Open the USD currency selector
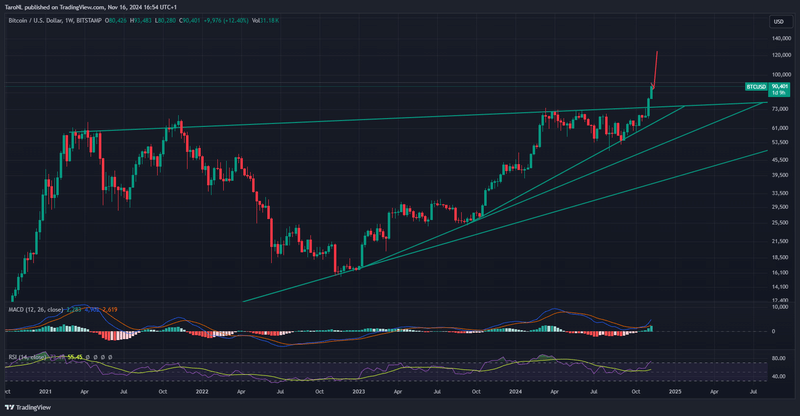 point(781,21)
